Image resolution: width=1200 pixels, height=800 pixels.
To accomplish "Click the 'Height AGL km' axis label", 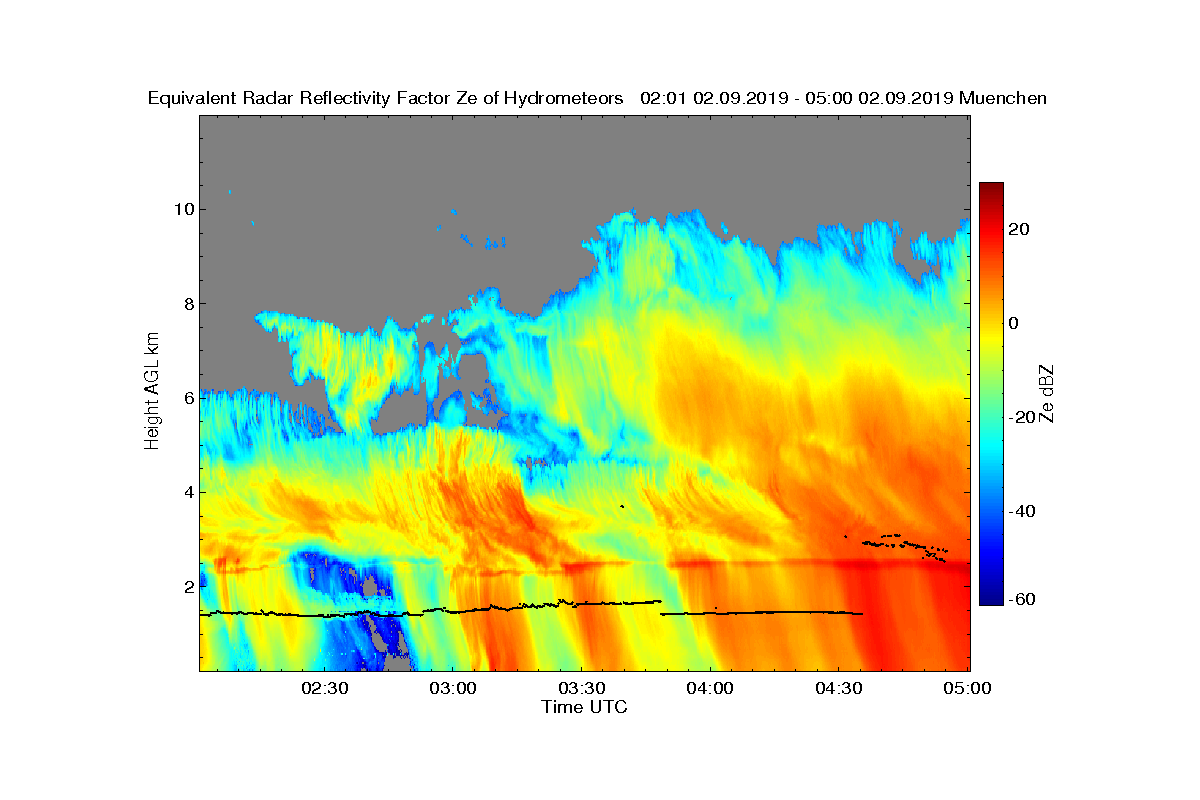I will (152, 393).
